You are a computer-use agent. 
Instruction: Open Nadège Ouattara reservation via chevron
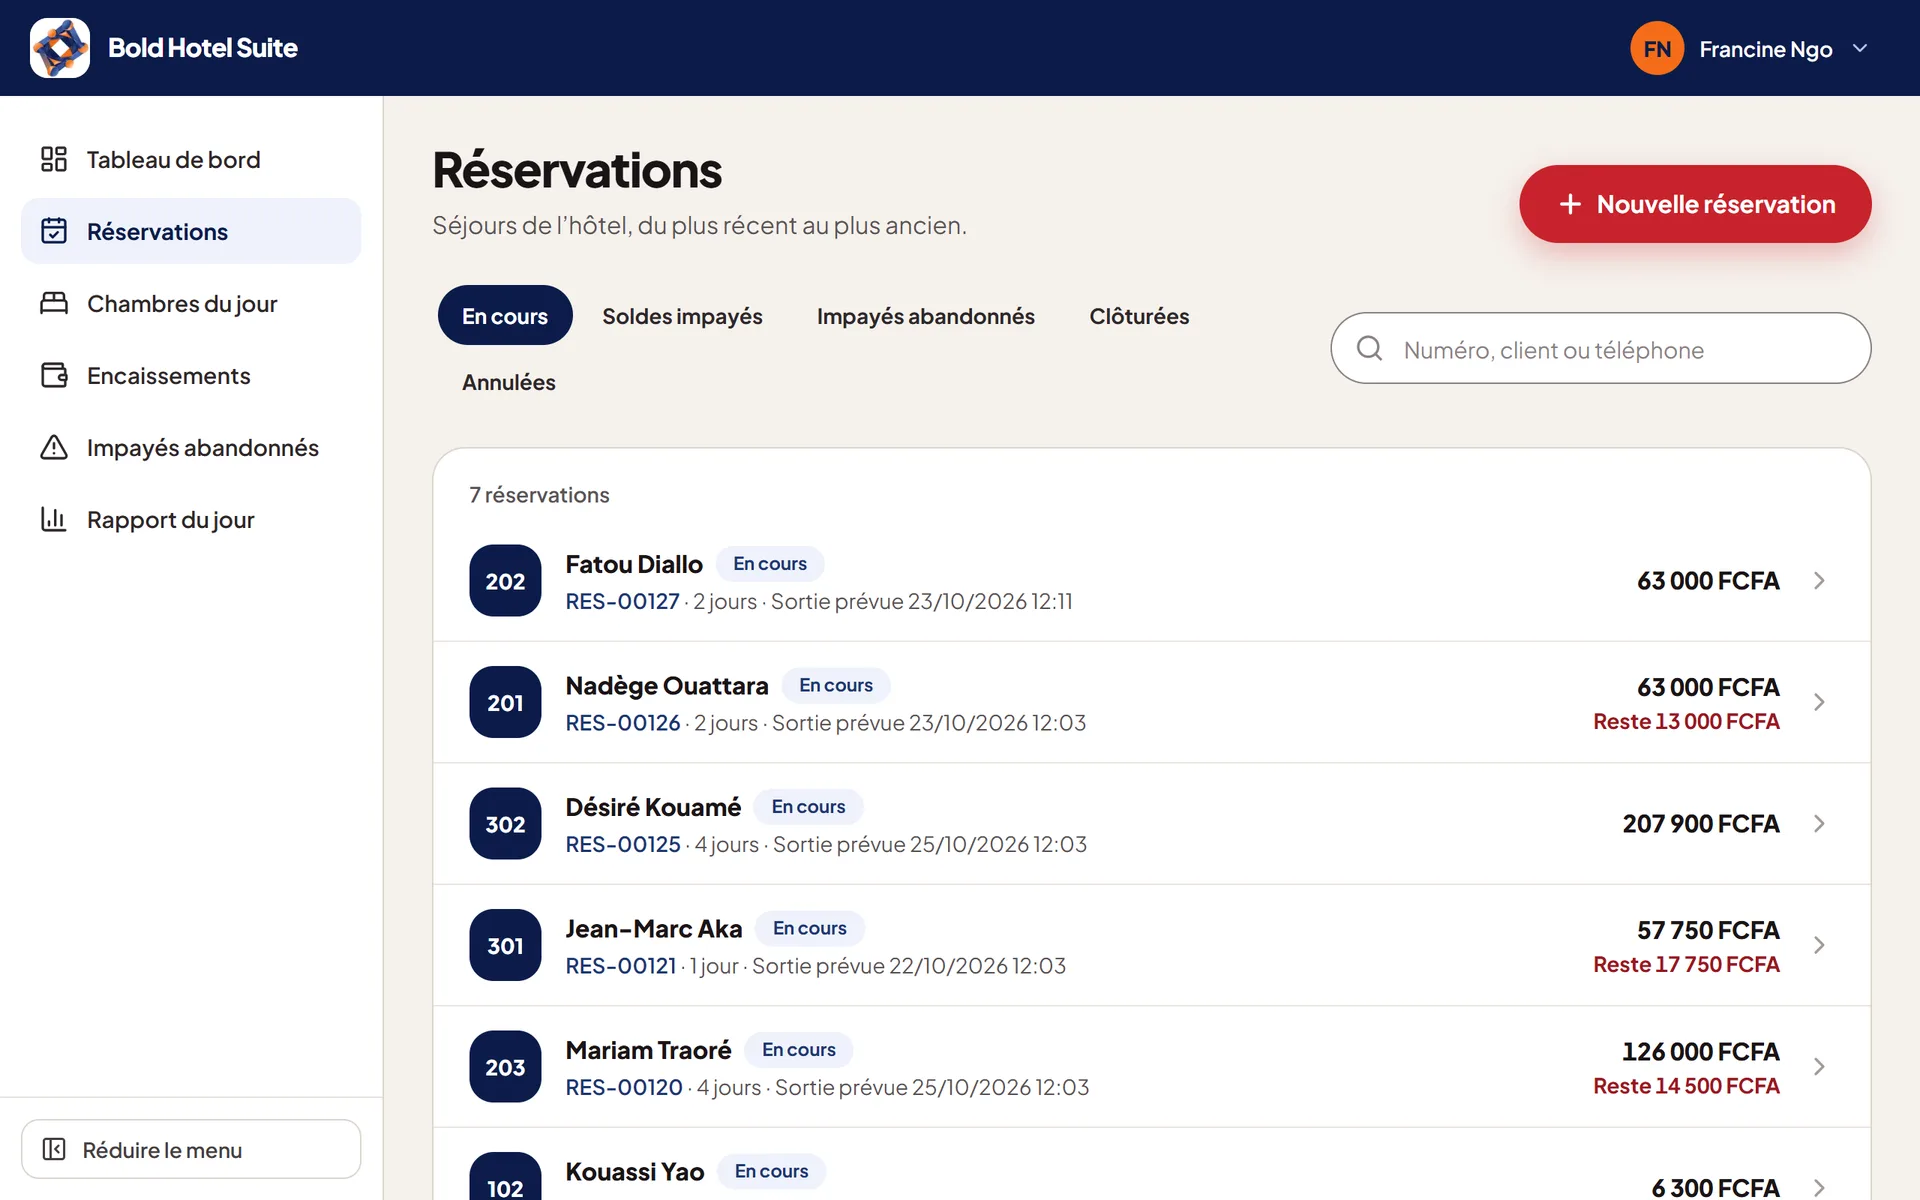click(x=1819, y=702)
